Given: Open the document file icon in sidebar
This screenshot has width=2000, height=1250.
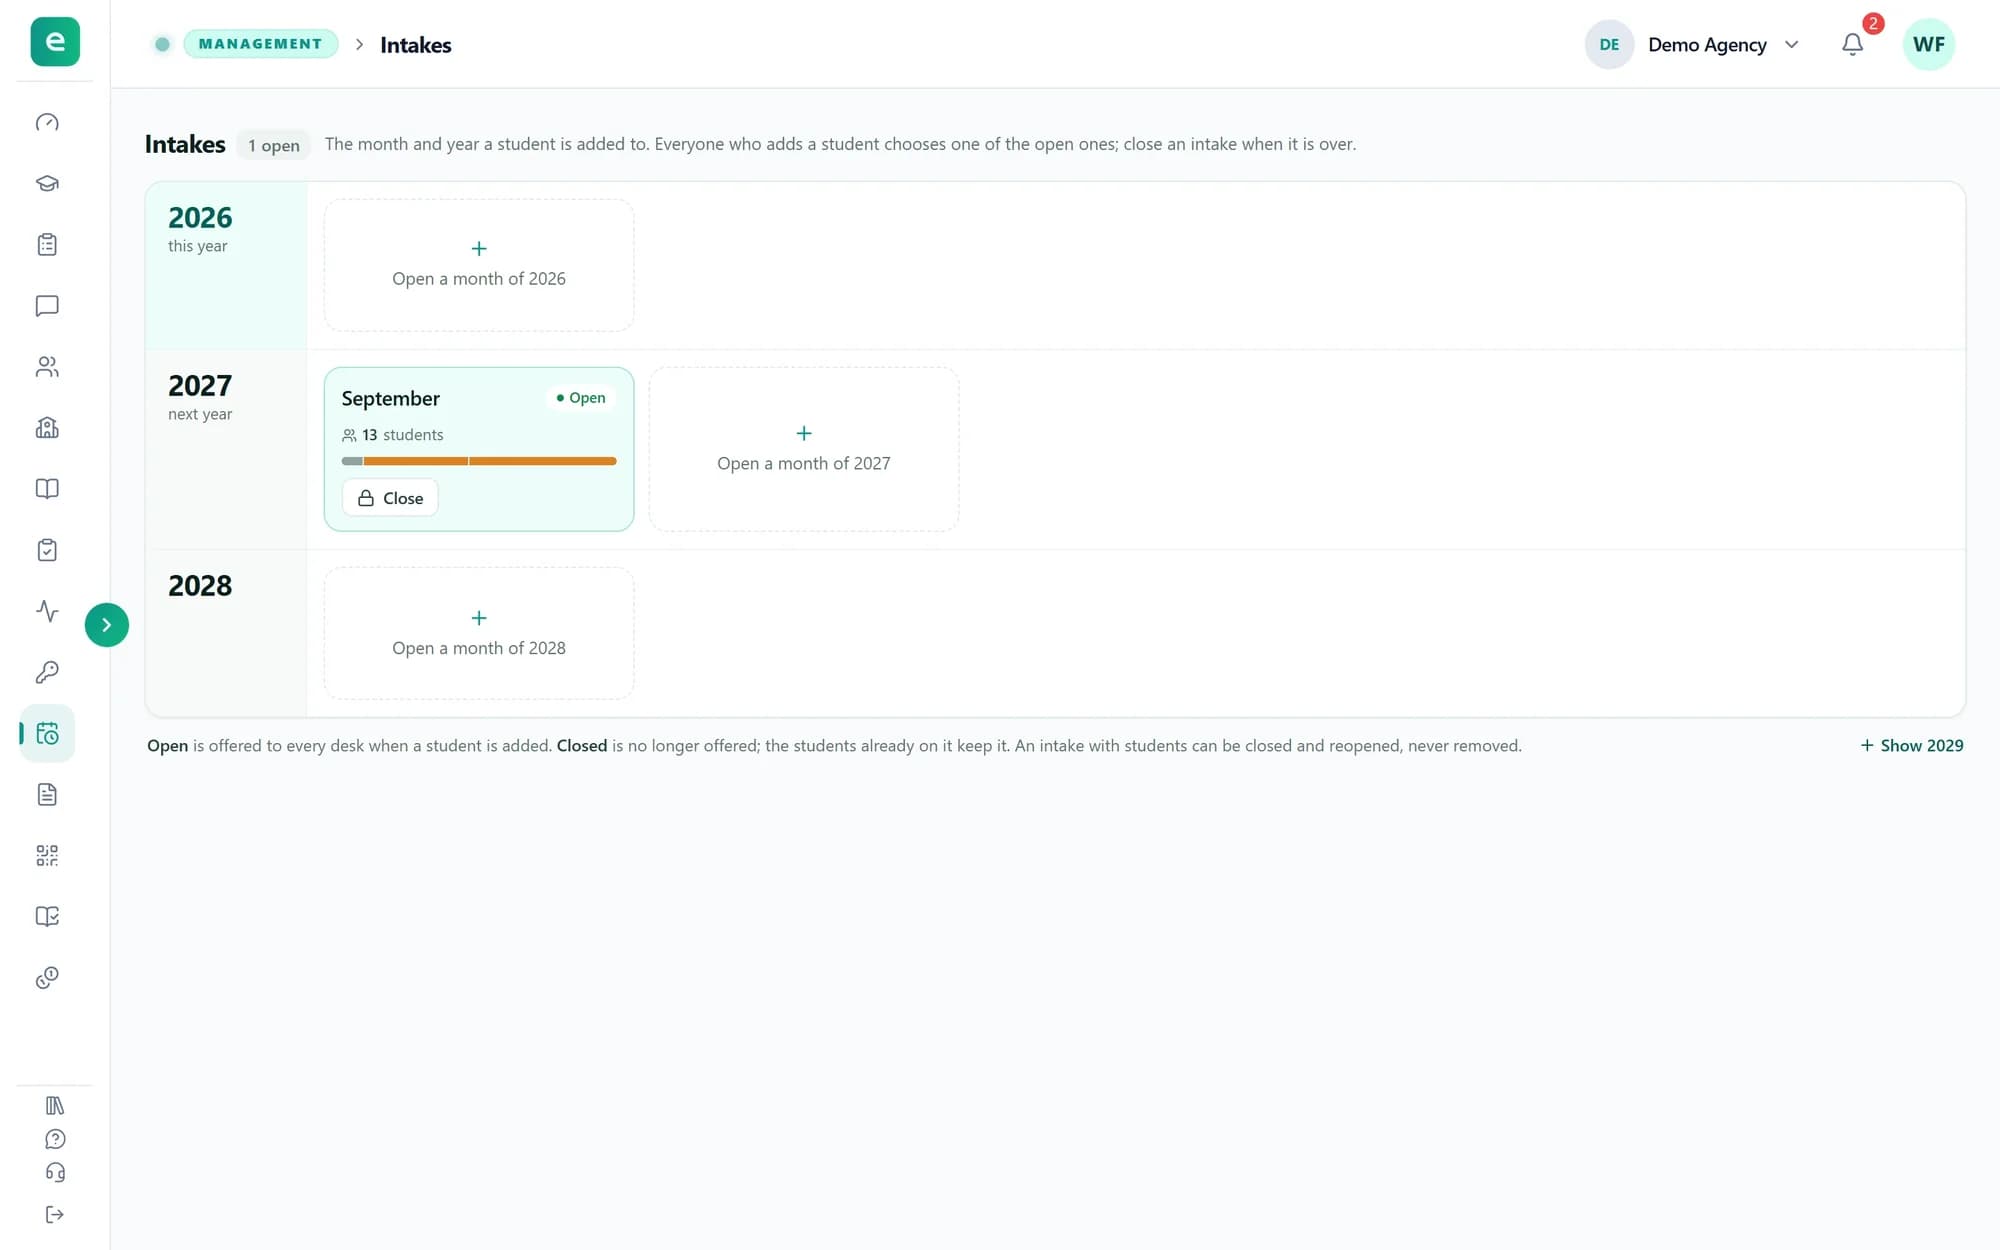Looking at the screenshot, I should click(x=47, y=794).
